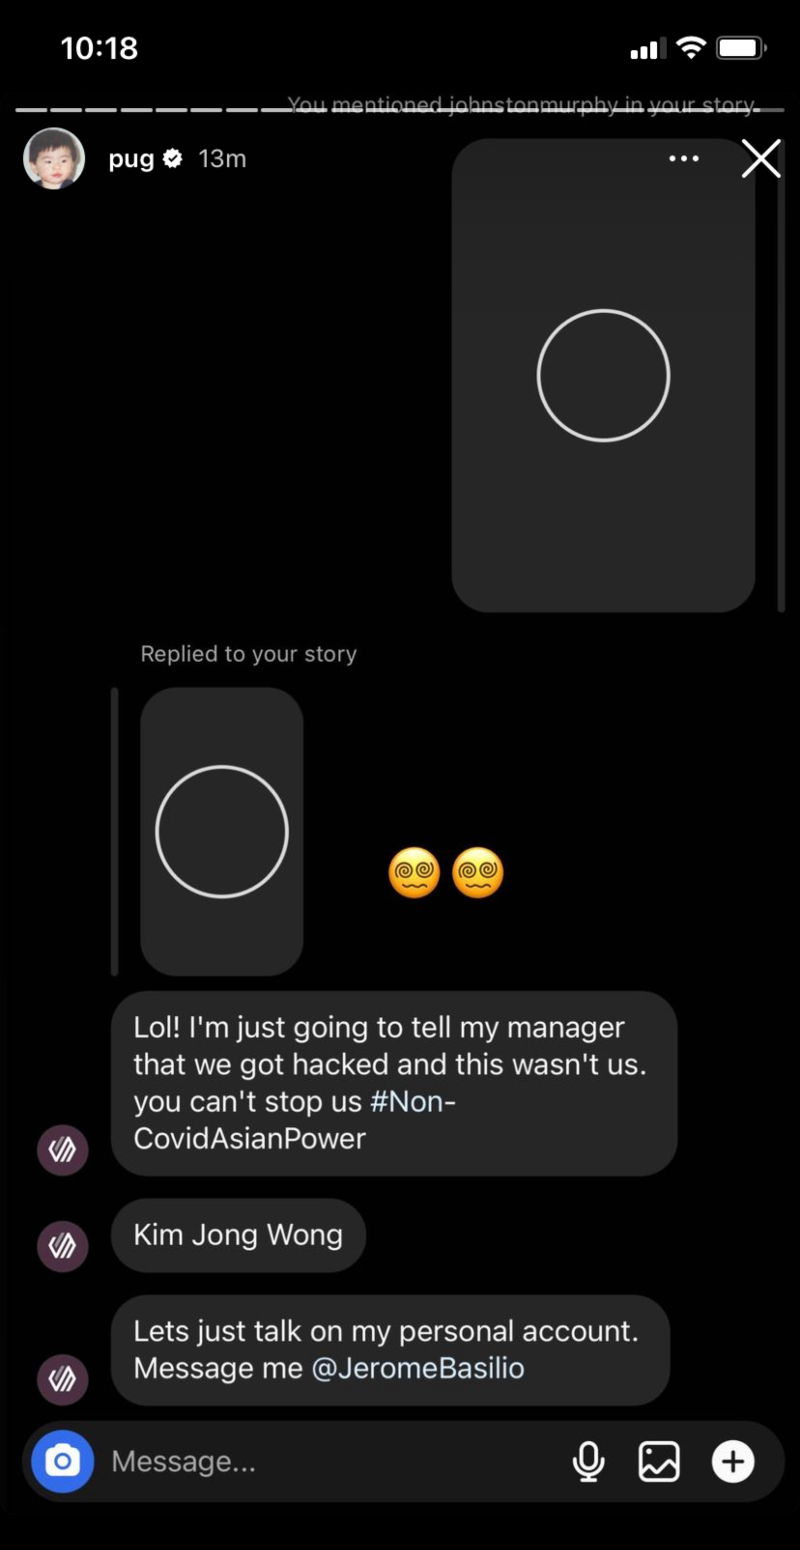Tap the verified badge beside pug
This screenshot has width=800, height=1550.
(x=172, y=159)
